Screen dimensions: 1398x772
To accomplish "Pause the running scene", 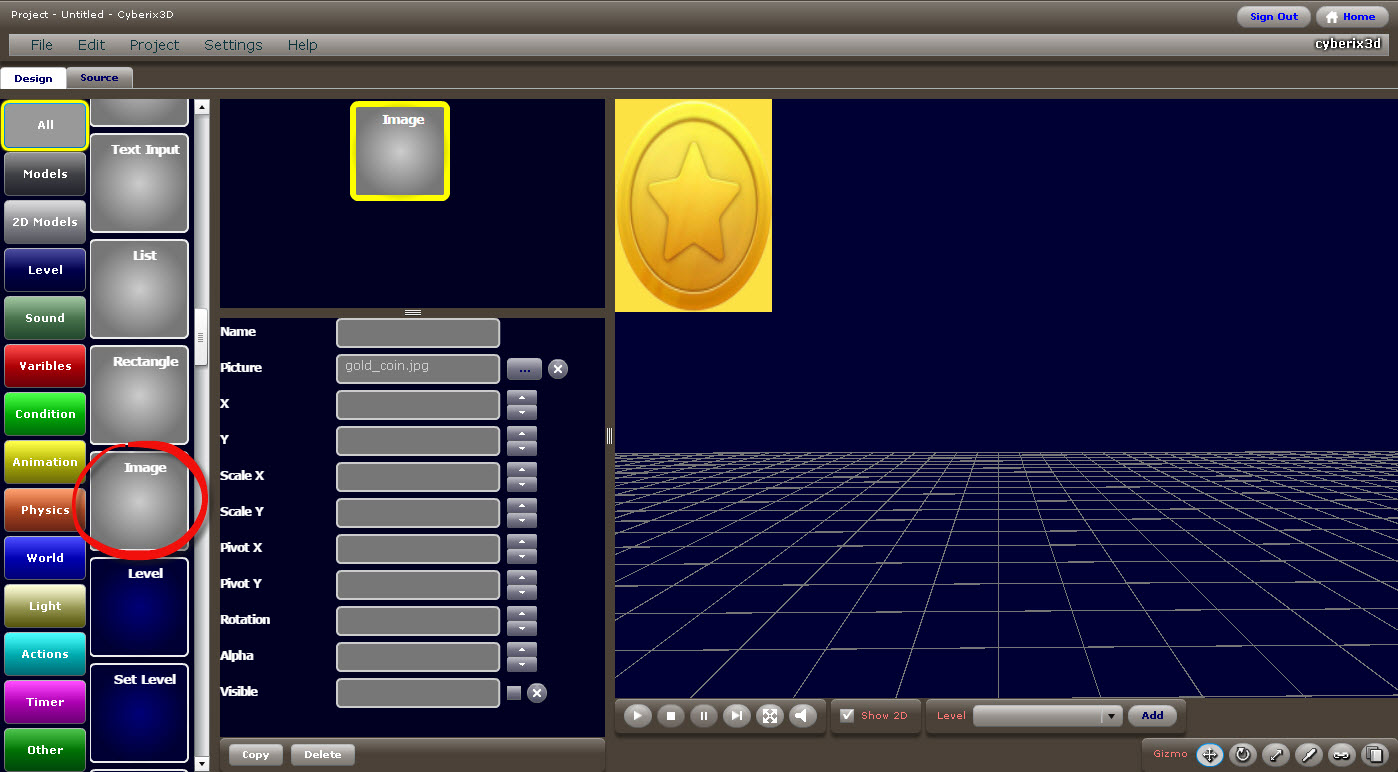I will tap(704, 715).
